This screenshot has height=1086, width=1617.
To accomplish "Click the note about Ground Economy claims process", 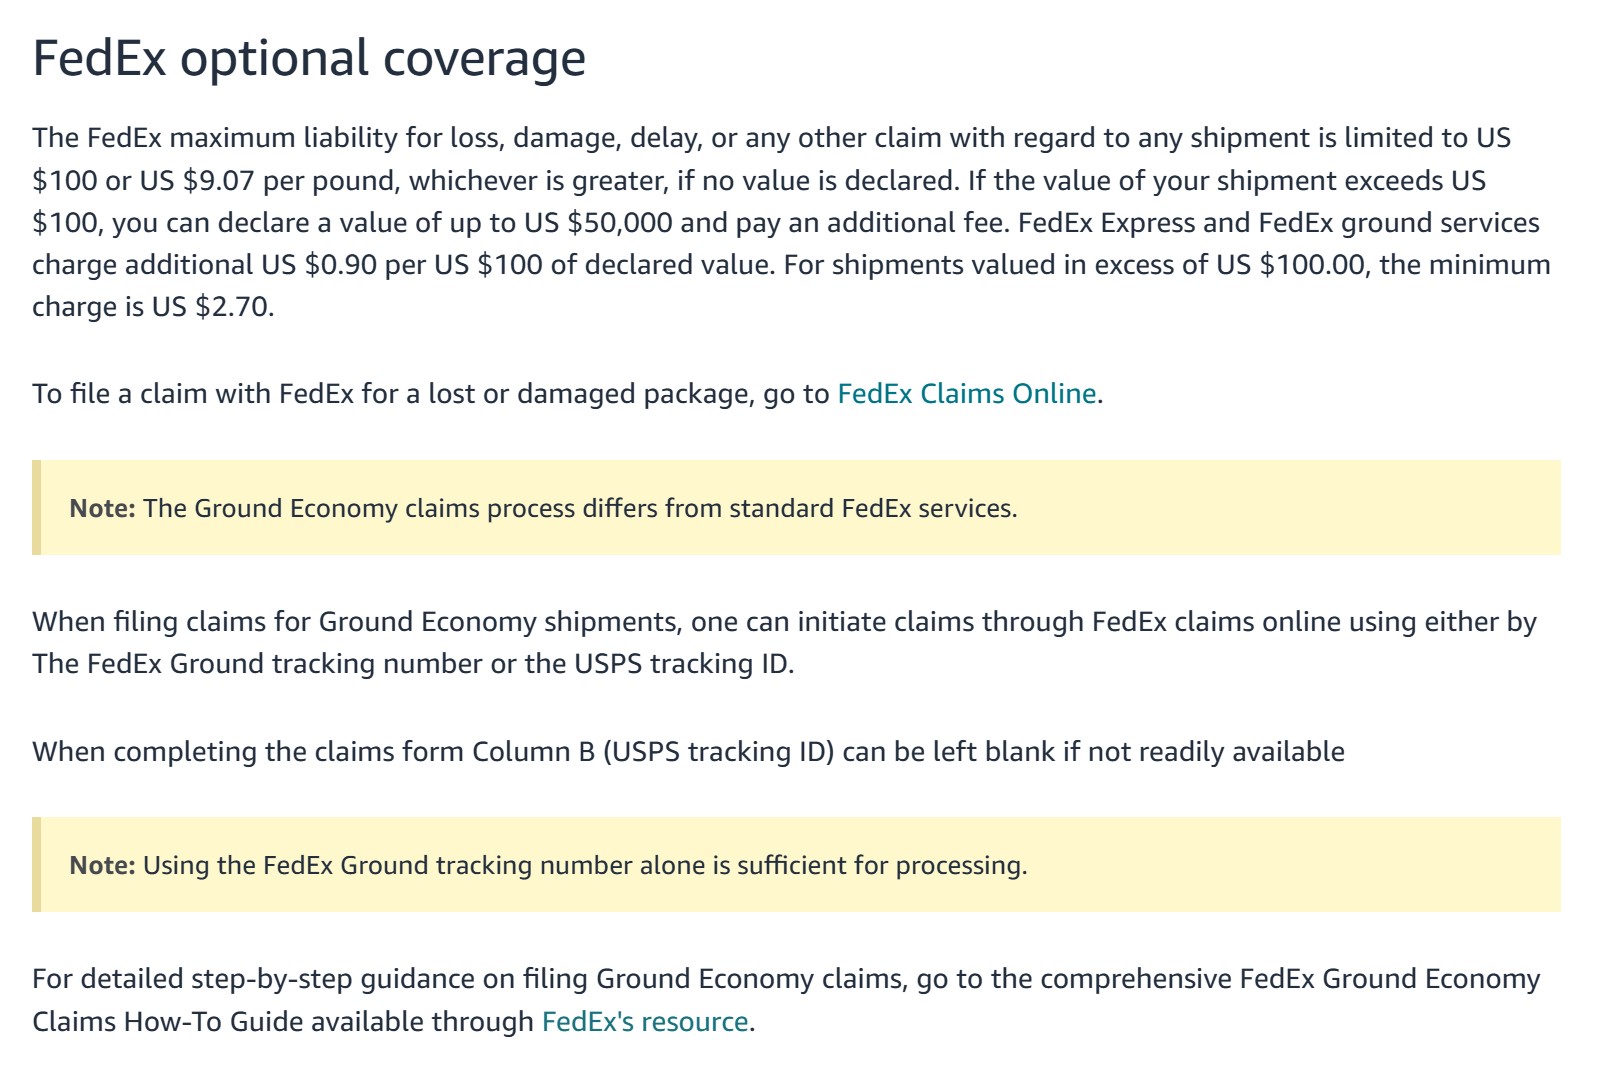I will pos(796,508).
